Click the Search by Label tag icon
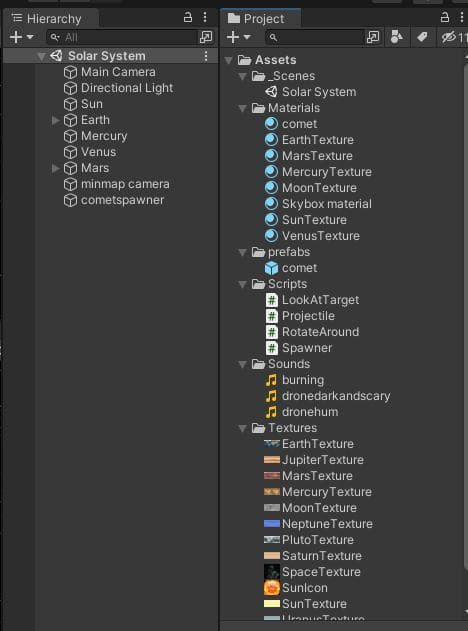 tap(422, 37)
